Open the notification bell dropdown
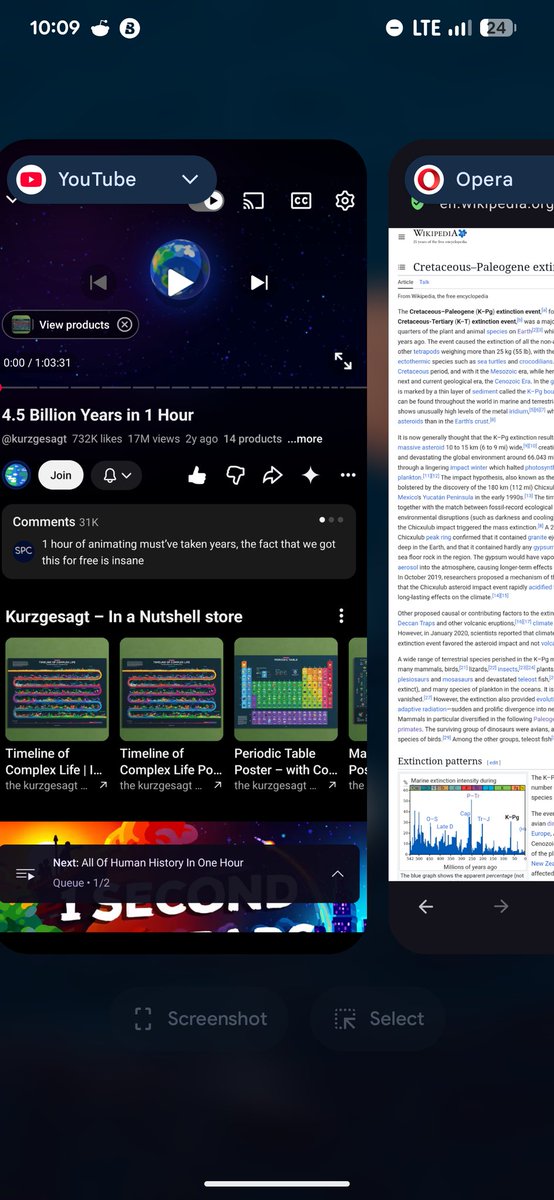Viewport: 554px width, 1200px height. pyautogui.click(x=116, y=475)
